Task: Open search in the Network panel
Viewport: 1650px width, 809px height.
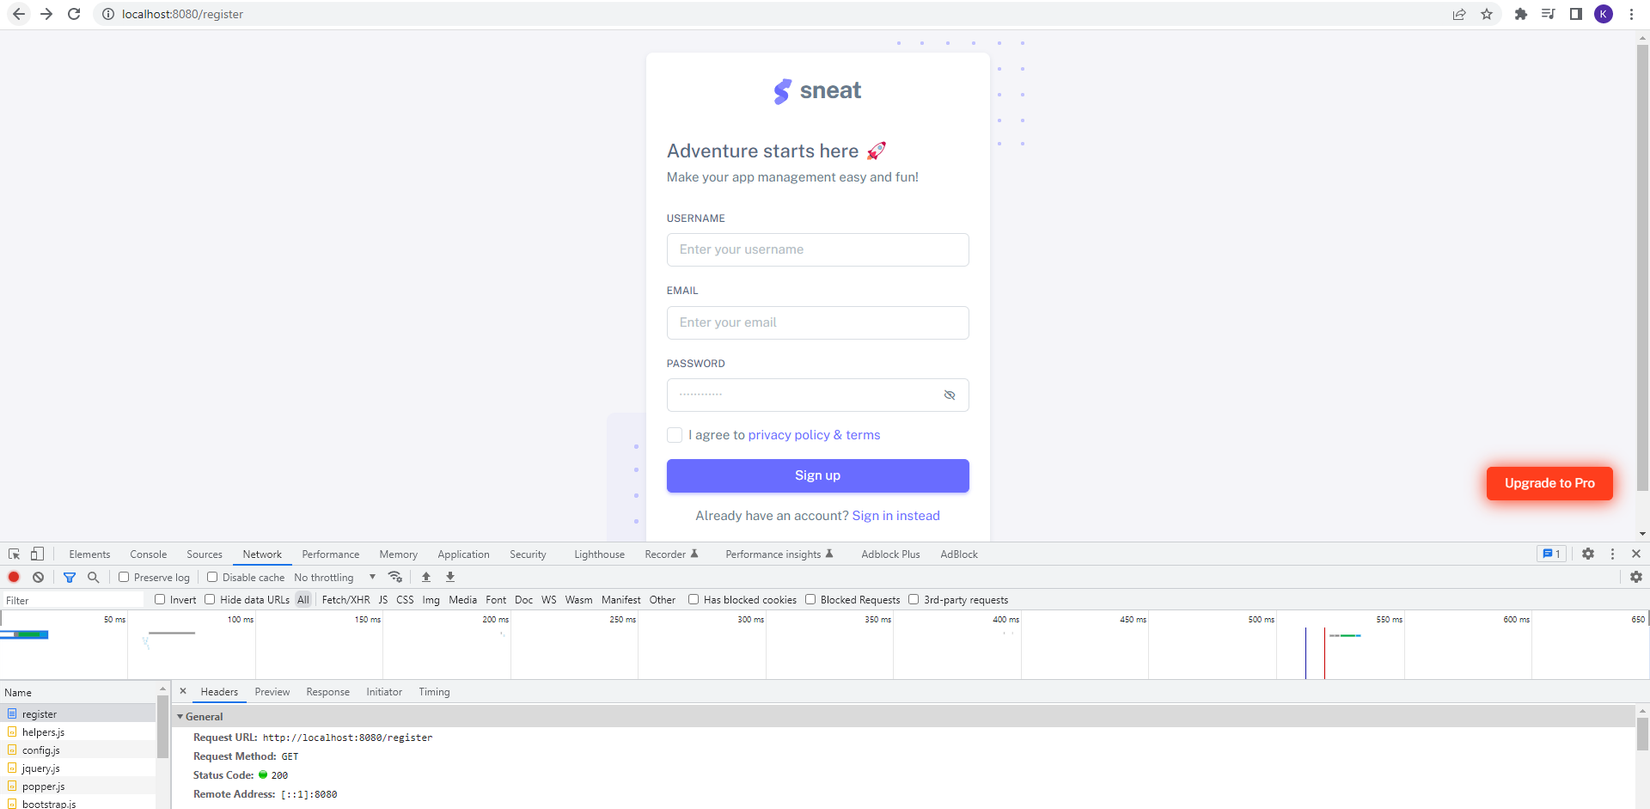Action: click(x=93, y=577)
